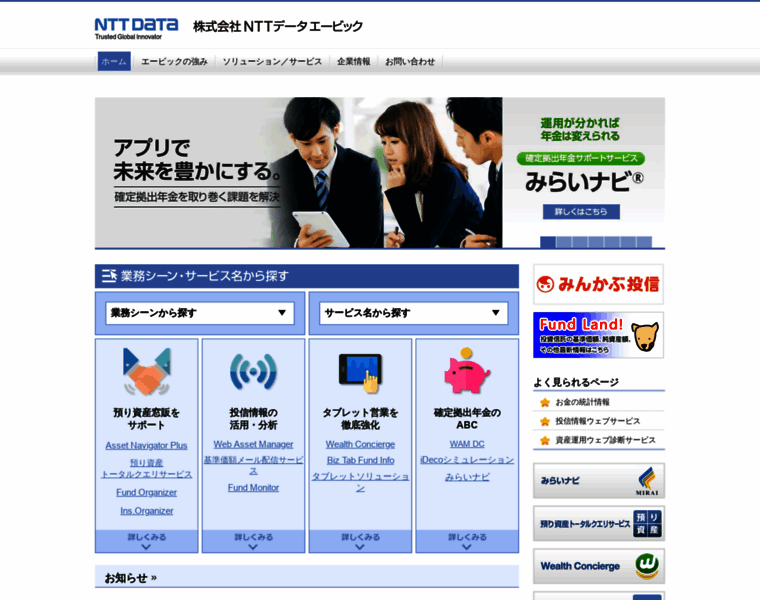Viewport: 760px width, 600px height.
Task: Click the 株式会社NTTデータエービック company name
Action: point(278,26)
